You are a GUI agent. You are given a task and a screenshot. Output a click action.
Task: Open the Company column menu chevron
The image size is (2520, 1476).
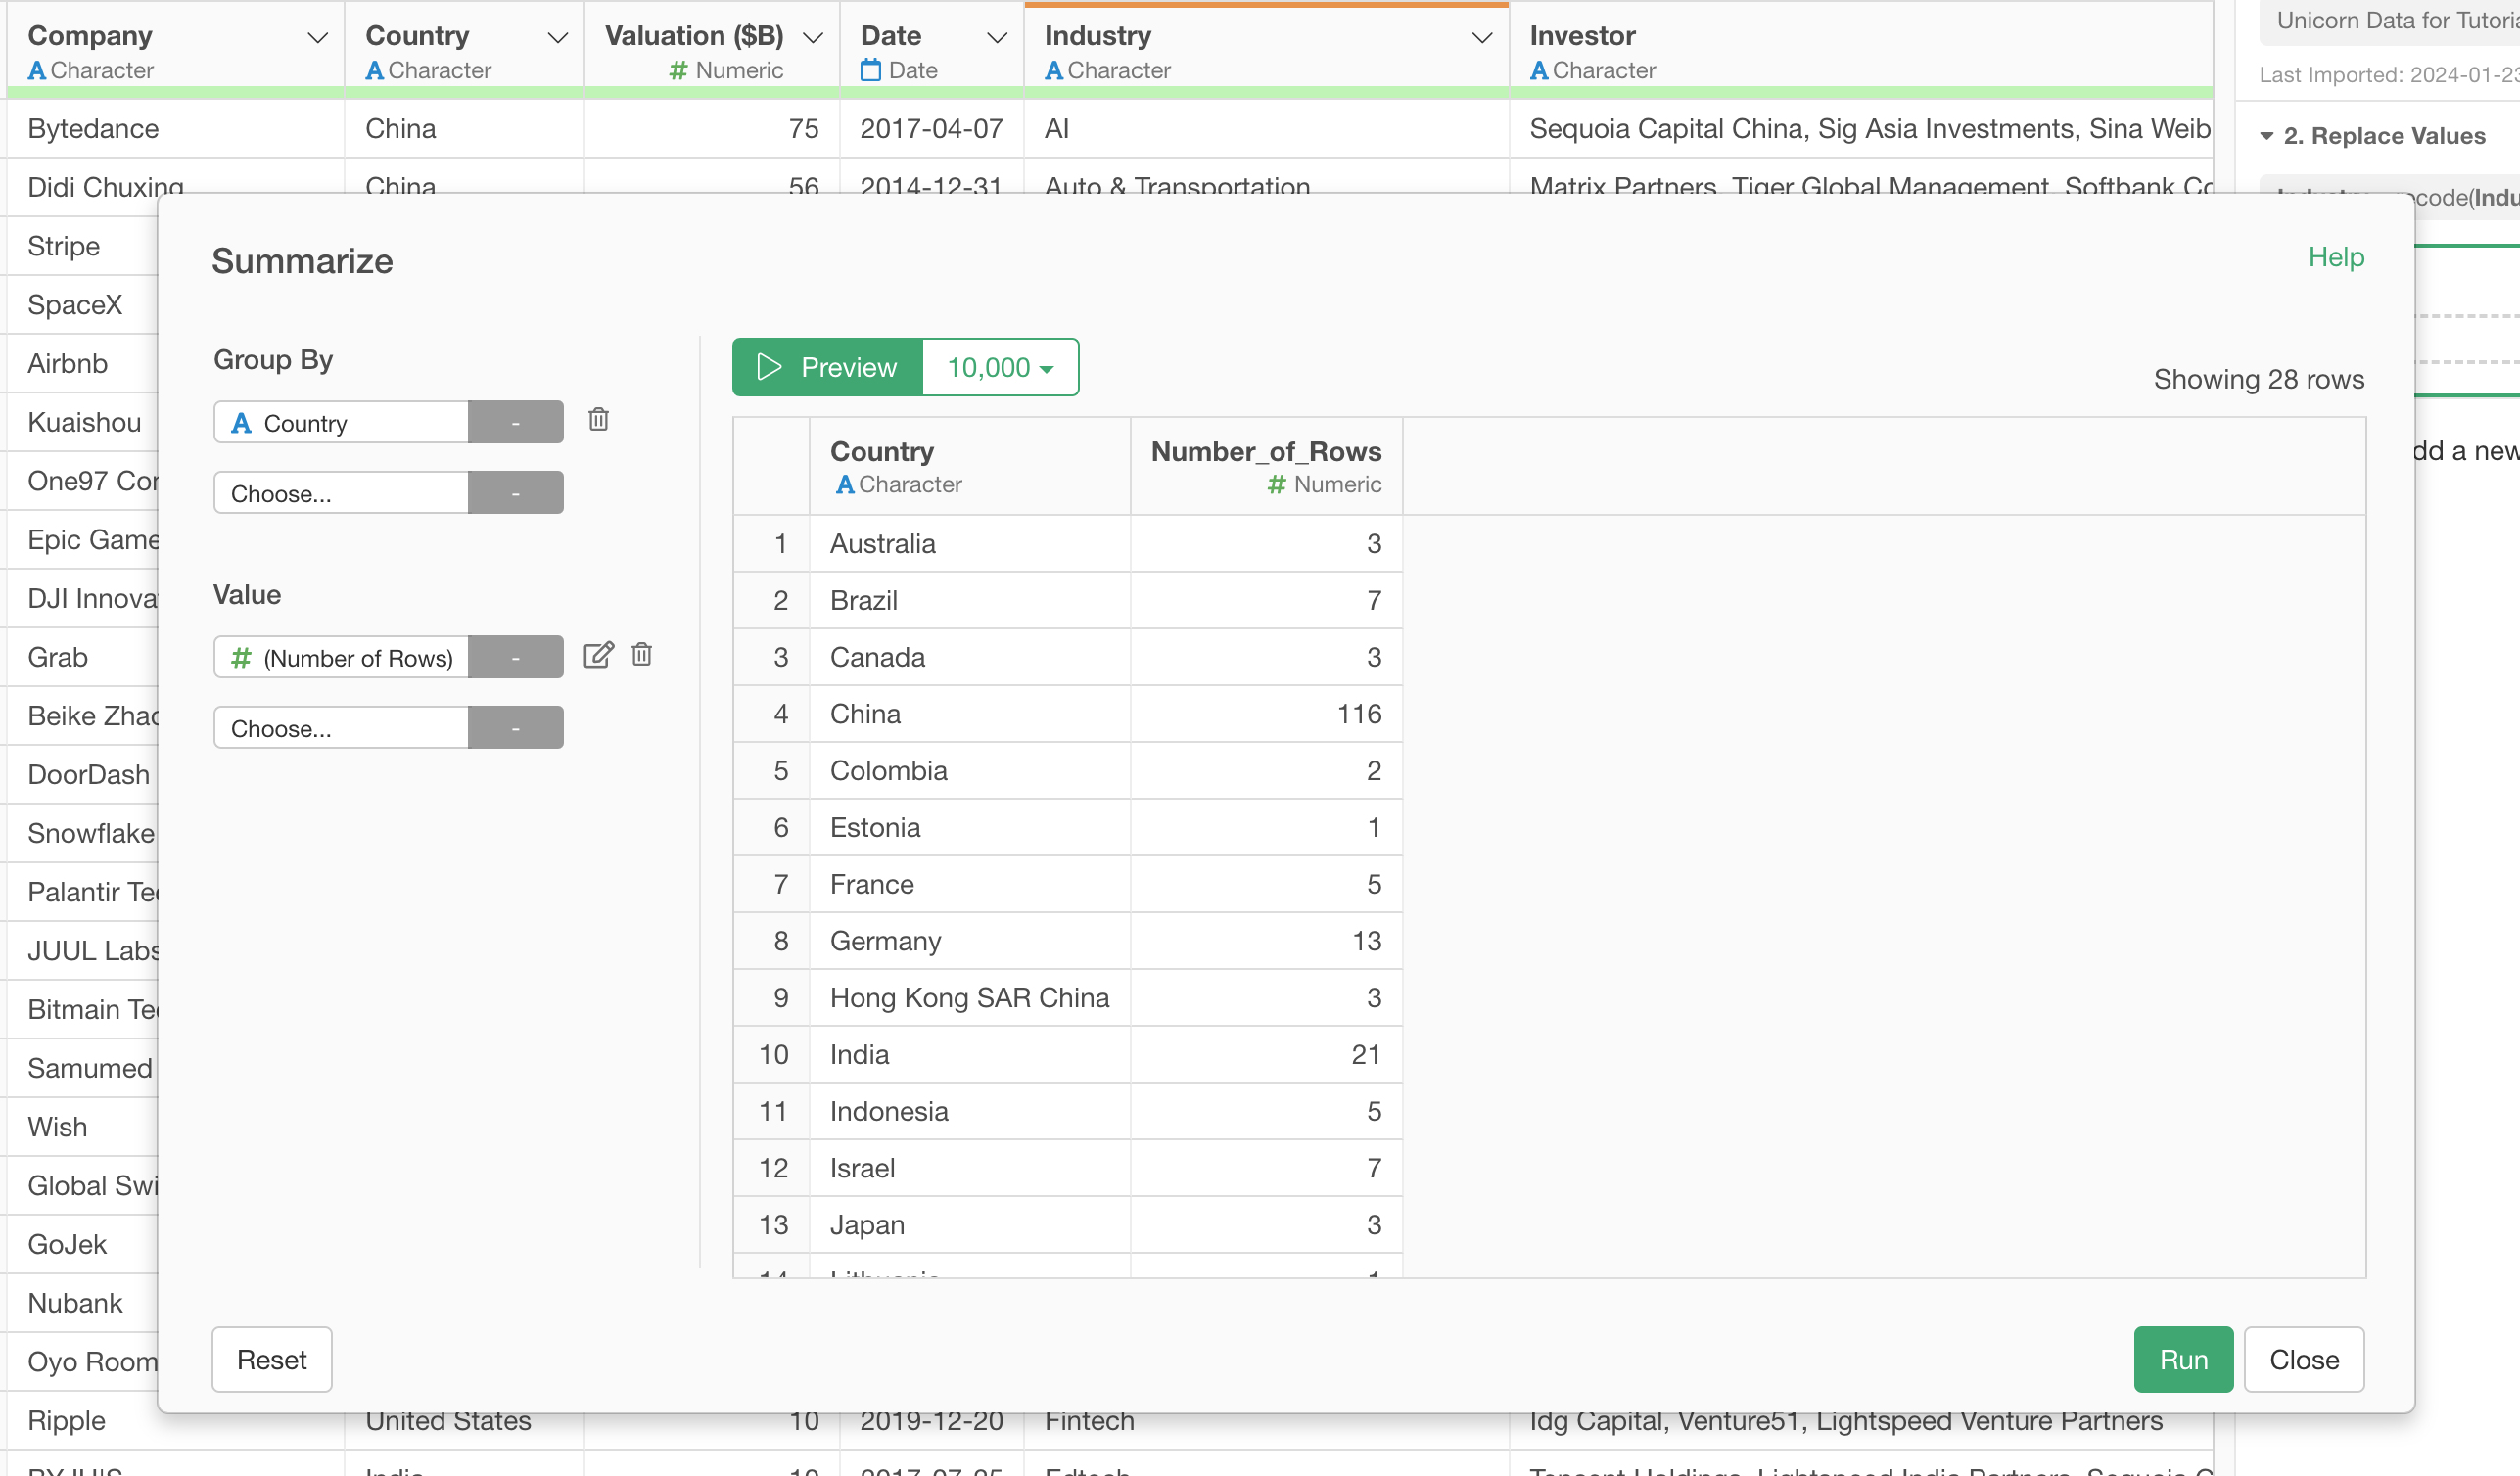[x=317, y=38]
